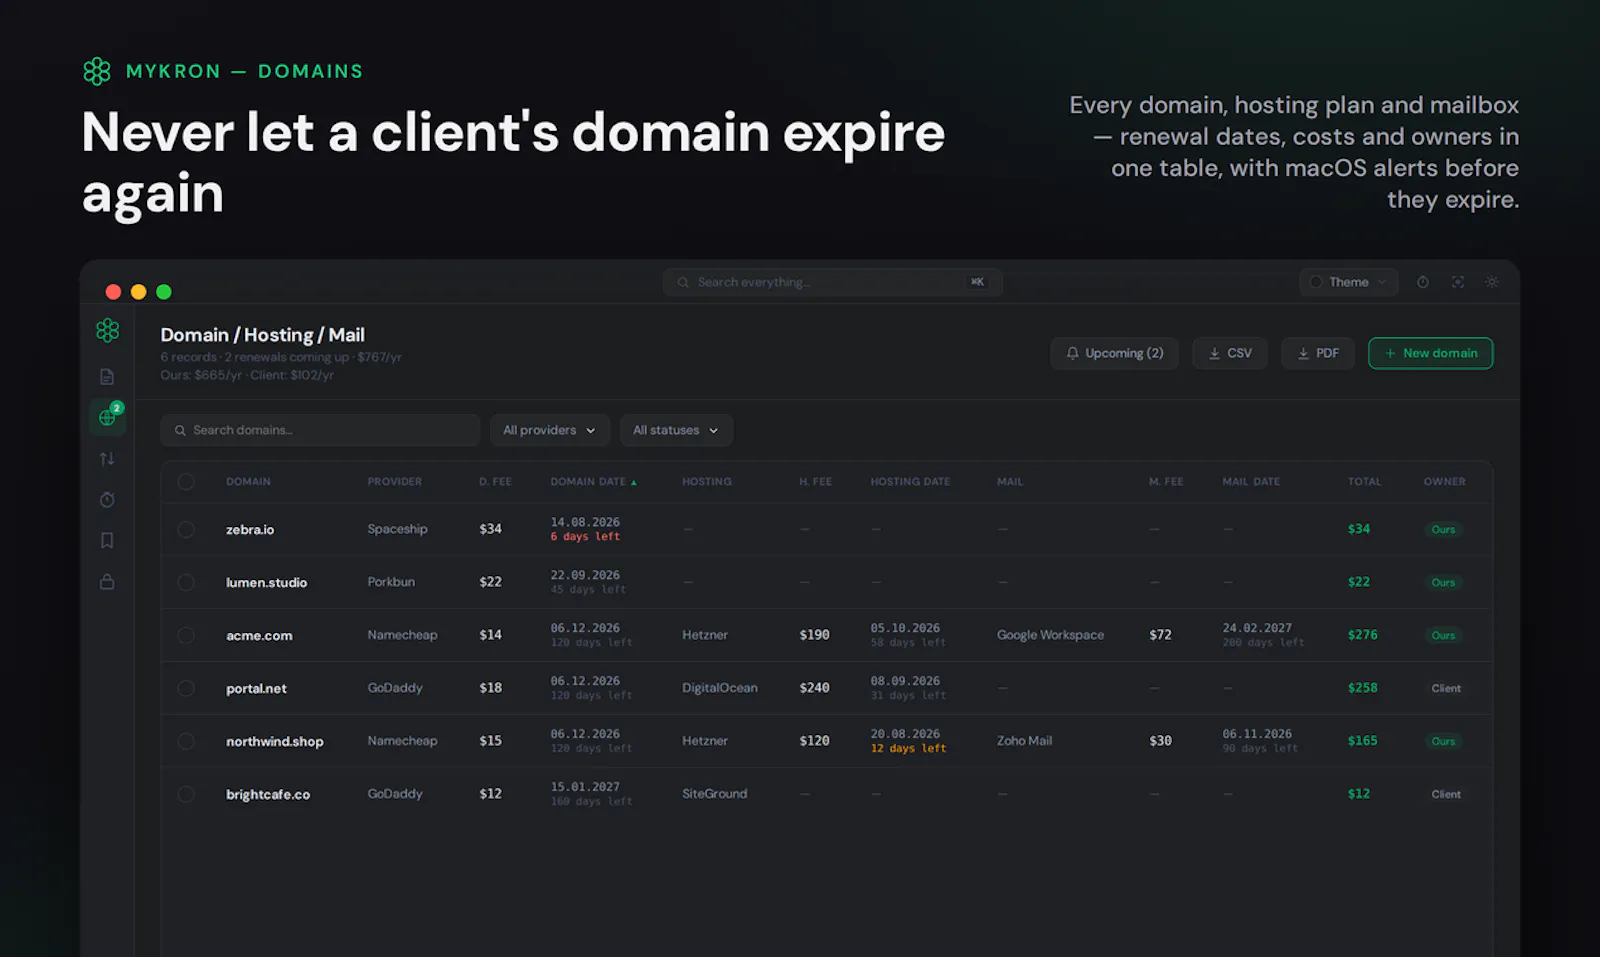Focus the Search everything field

833,283
